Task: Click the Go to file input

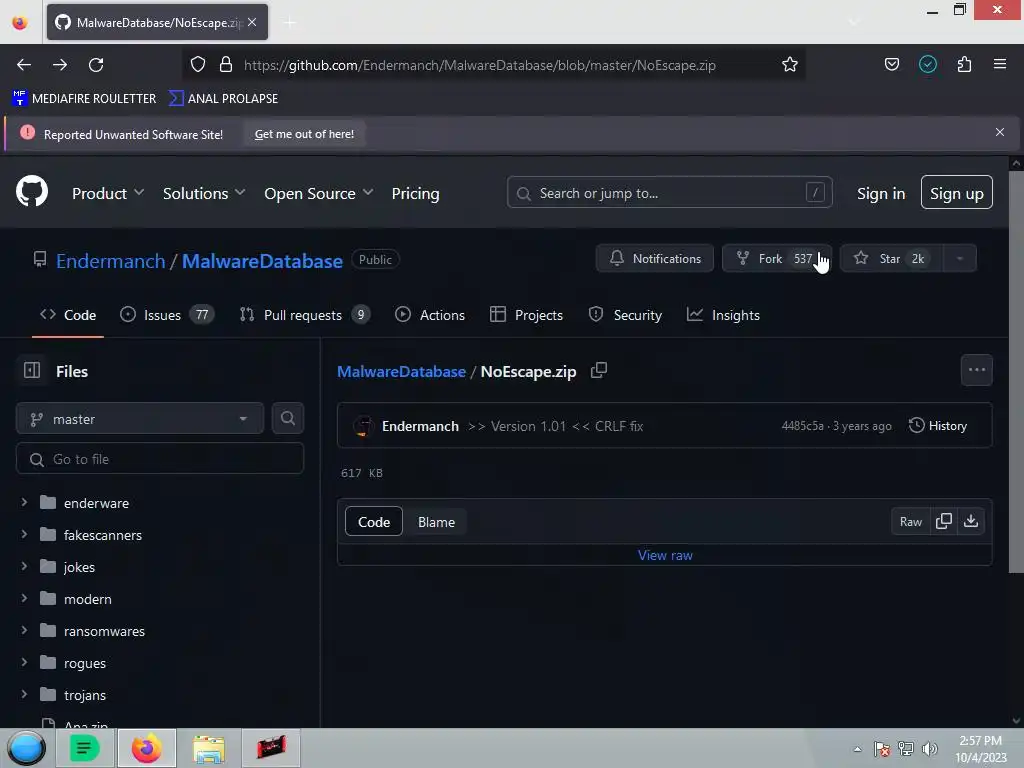Action: 160,459
